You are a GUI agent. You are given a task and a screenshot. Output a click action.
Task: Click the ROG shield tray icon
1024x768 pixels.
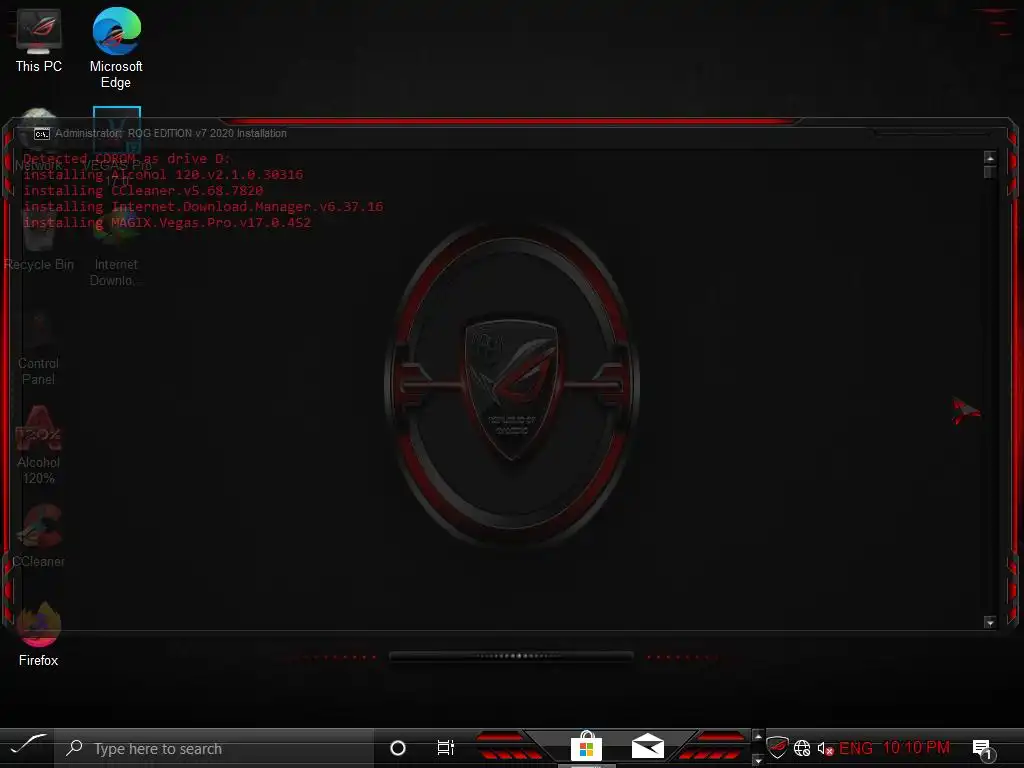click(x=777, y=747)
